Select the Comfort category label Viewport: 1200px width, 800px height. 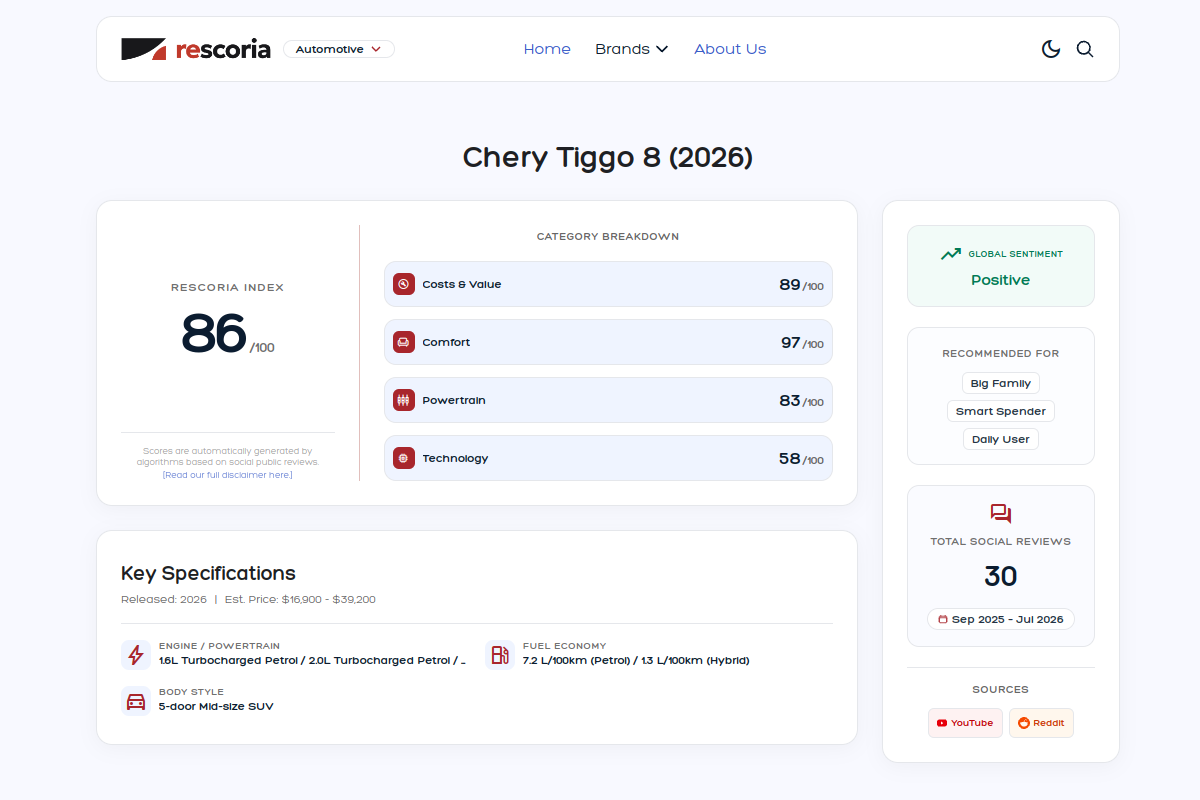tap(446, 342)
